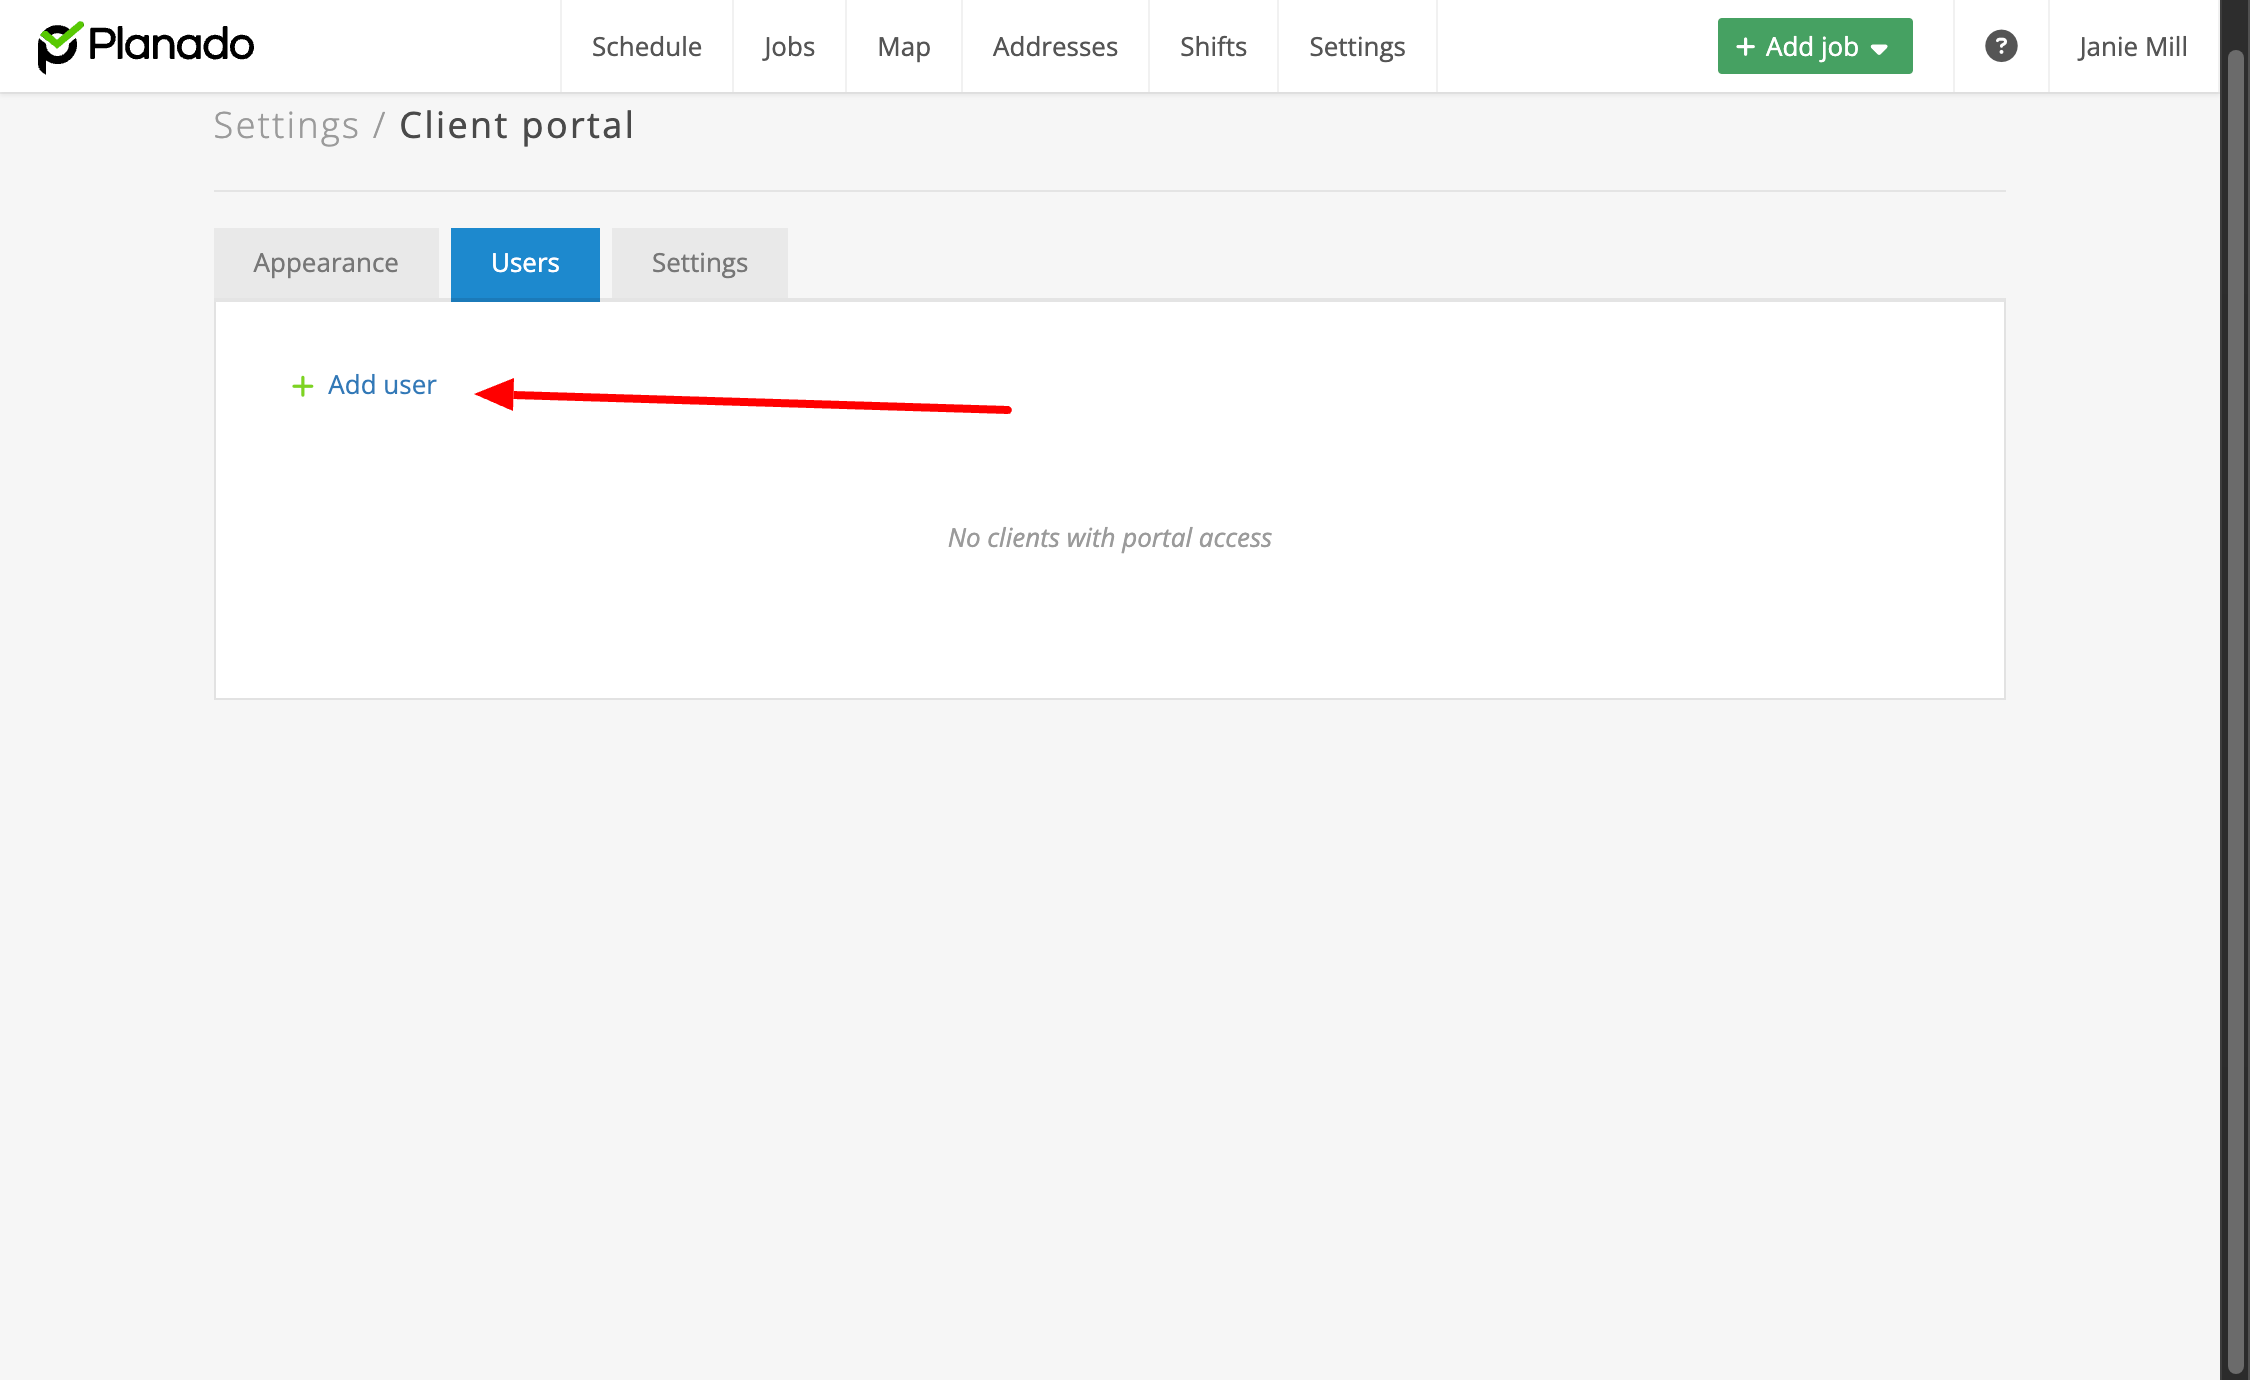Click the plus icon on Add job button
The image size is (2250, 1380).
tap(1745, 47)
